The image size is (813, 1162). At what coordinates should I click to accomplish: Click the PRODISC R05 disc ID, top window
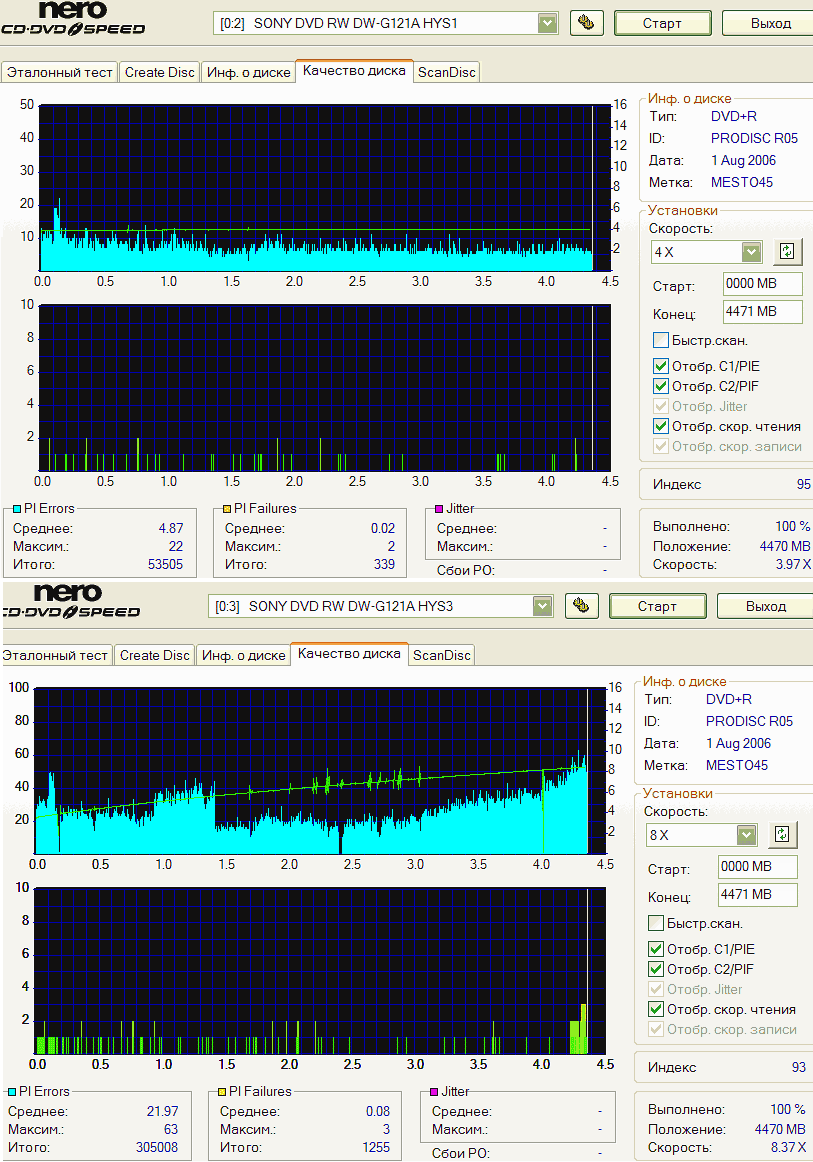click(754, 139)
